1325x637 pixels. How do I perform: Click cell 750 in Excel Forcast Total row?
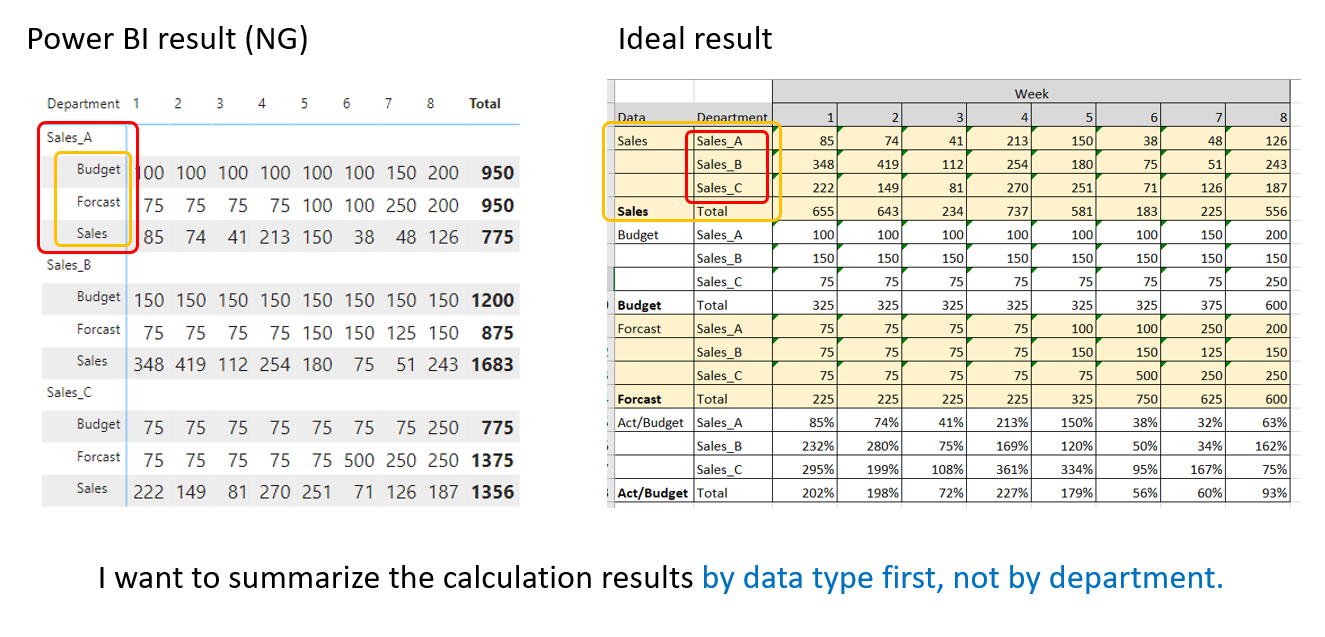(x=1128, y=399)
